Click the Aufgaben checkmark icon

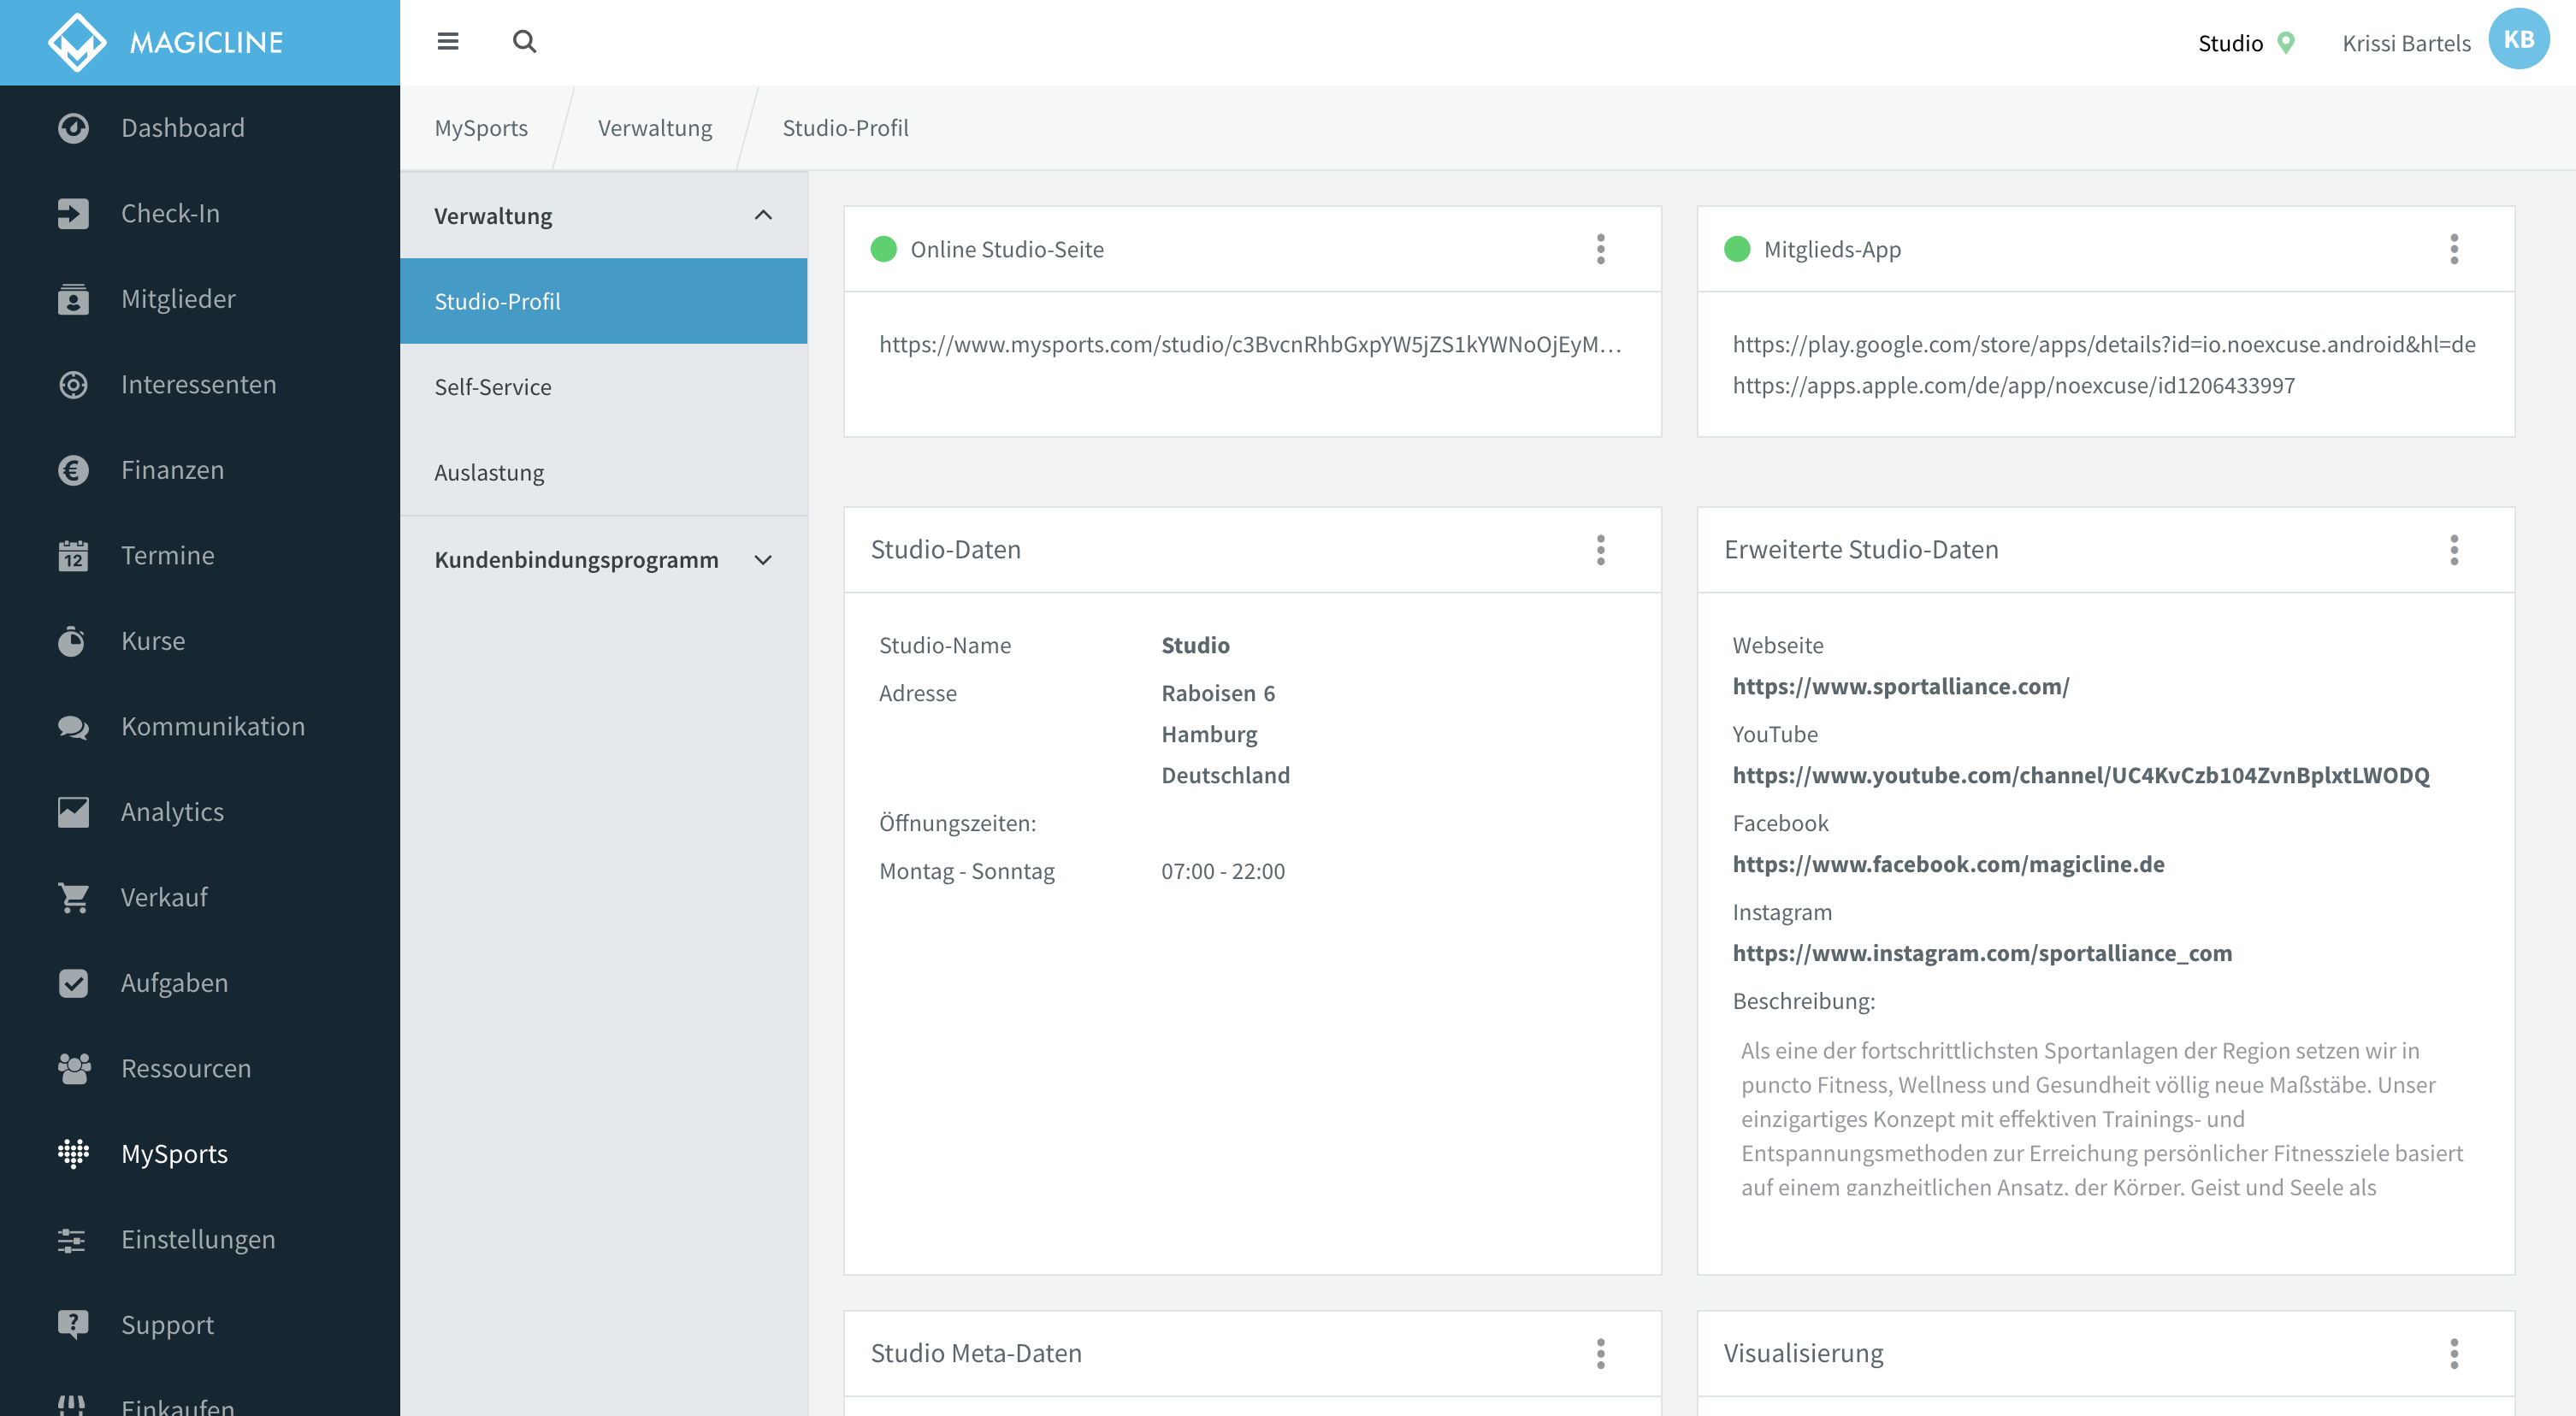click(73, 983)
